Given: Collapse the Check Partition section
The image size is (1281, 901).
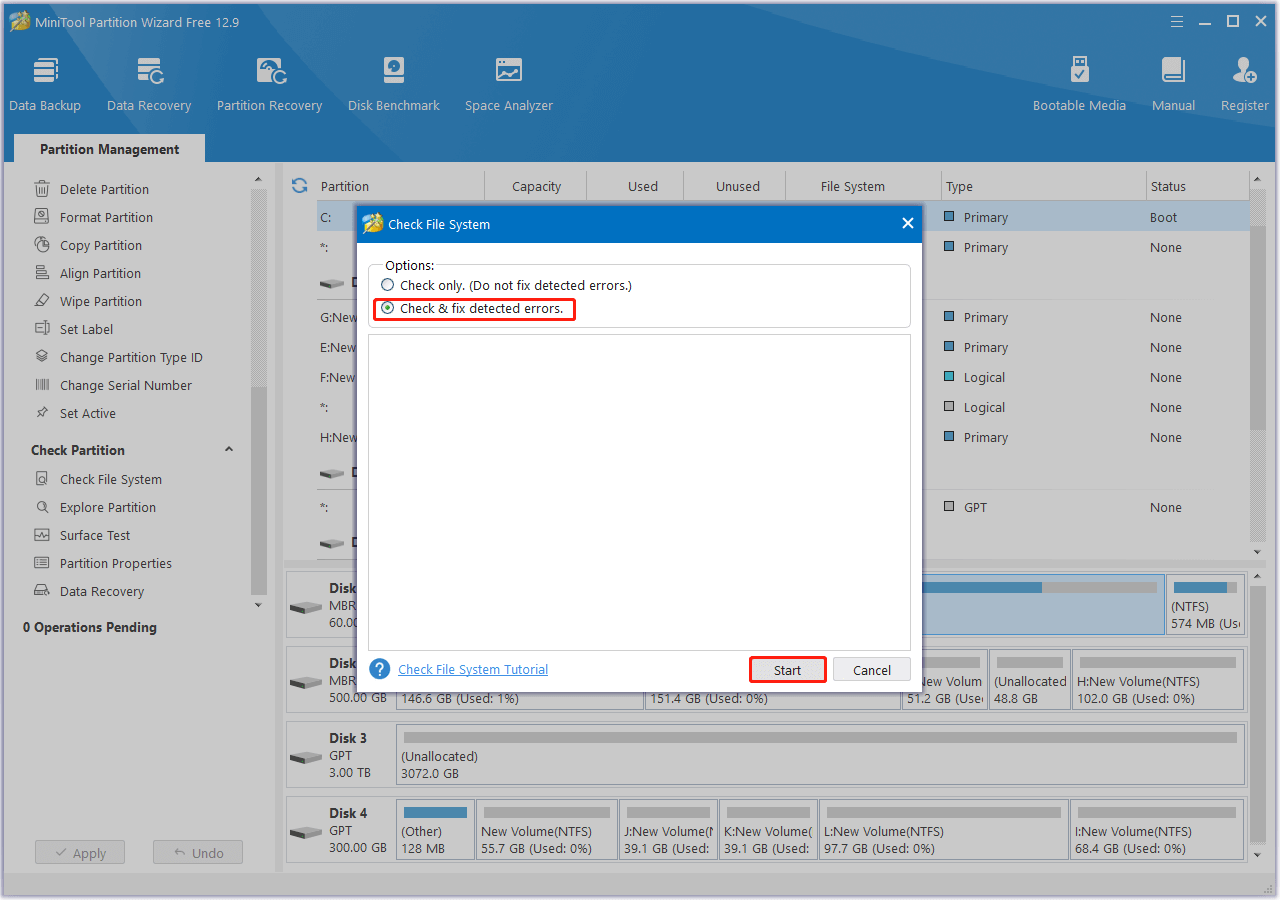Looking at the screenshot, I should pyautogui.click(x=228, y=450).
